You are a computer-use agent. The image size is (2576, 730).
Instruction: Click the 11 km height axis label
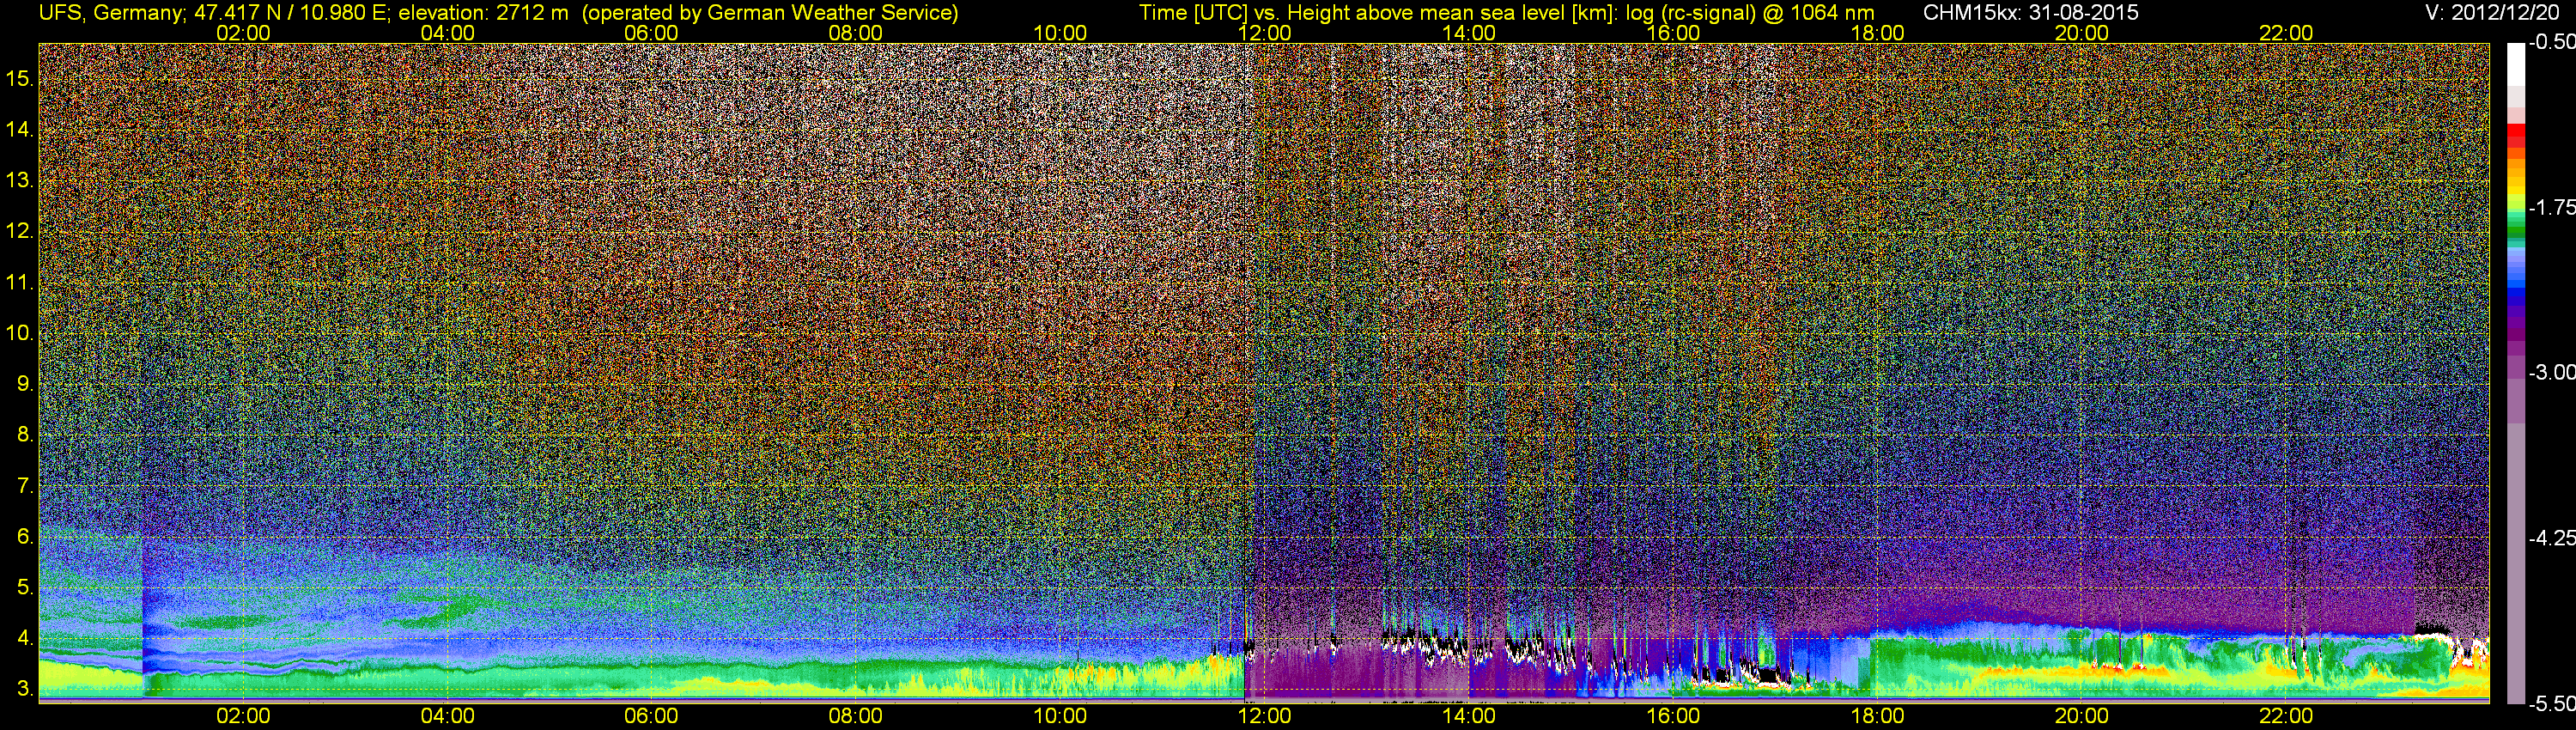click(19, 282)
